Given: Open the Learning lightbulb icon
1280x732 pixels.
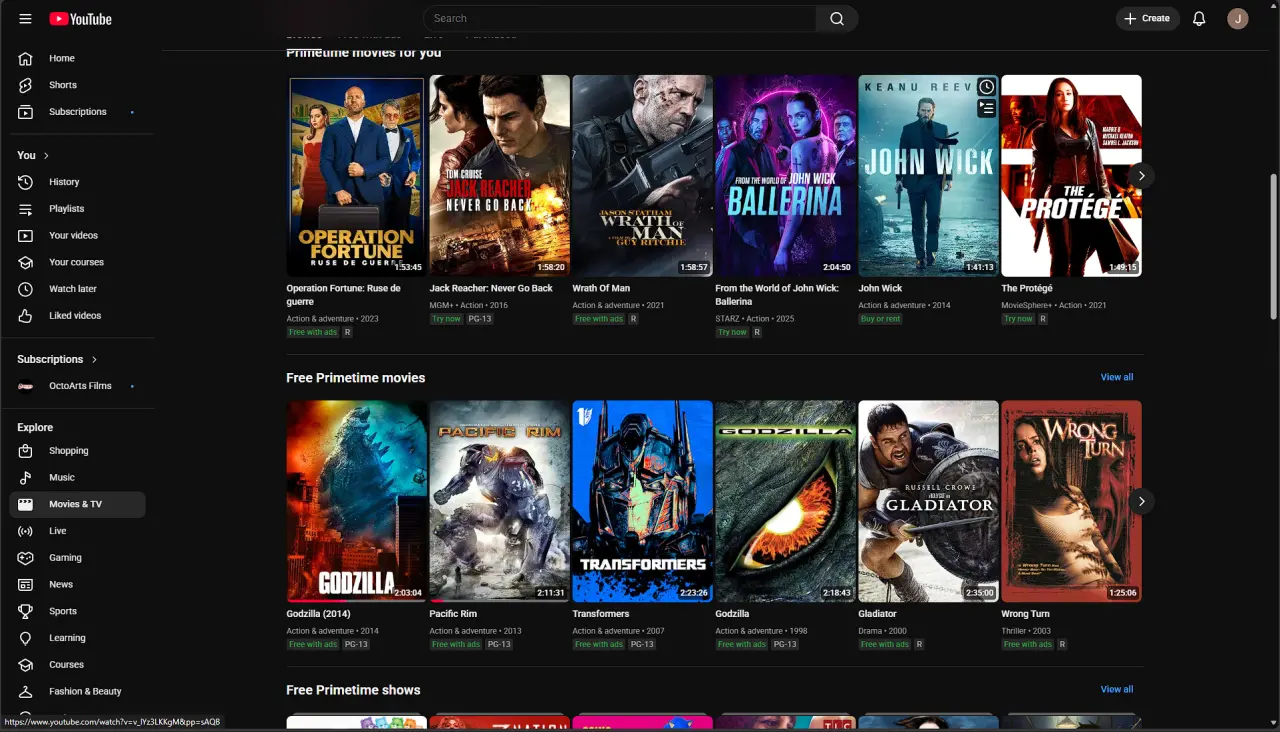Looking at the screenshot, I should pyautogui.click(x=26, y=638).
